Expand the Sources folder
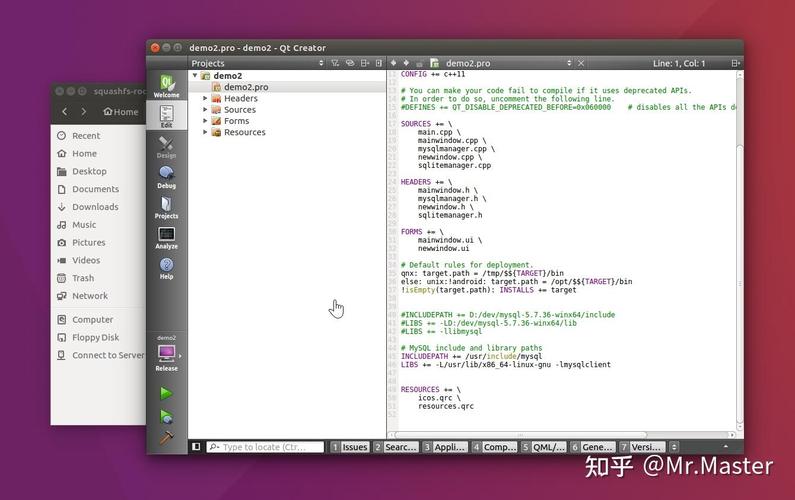 (205, 110)
